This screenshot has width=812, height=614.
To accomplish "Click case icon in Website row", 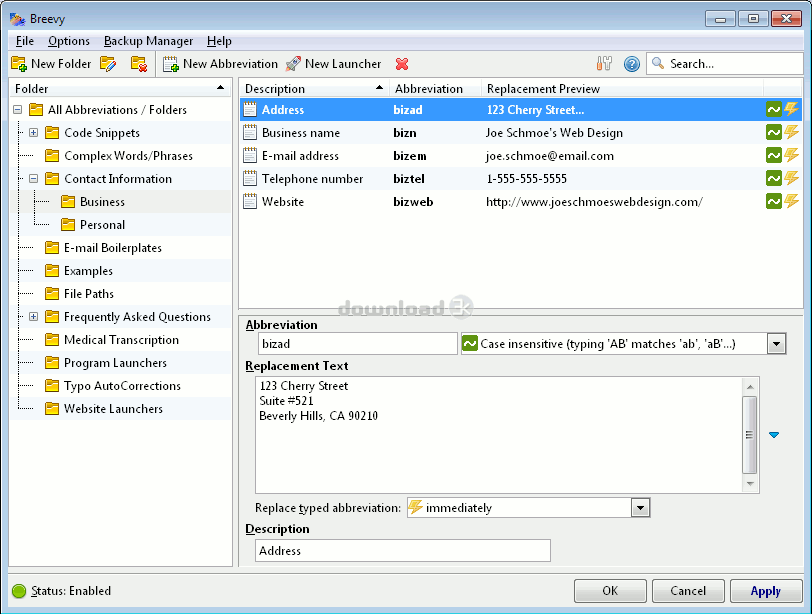I will click(x=774, y=201).
